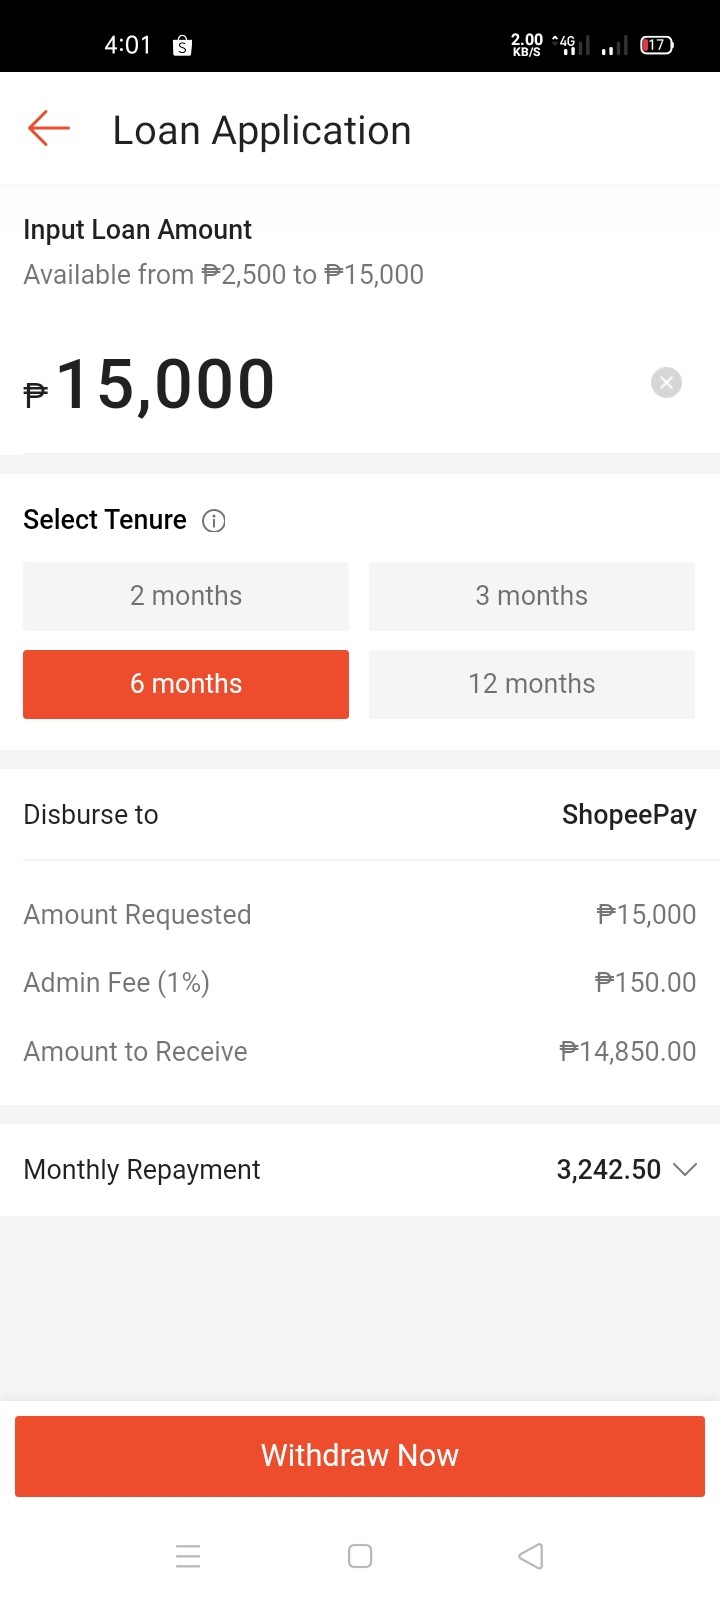Tap the battery indicator in status bar

click(657, 45)
